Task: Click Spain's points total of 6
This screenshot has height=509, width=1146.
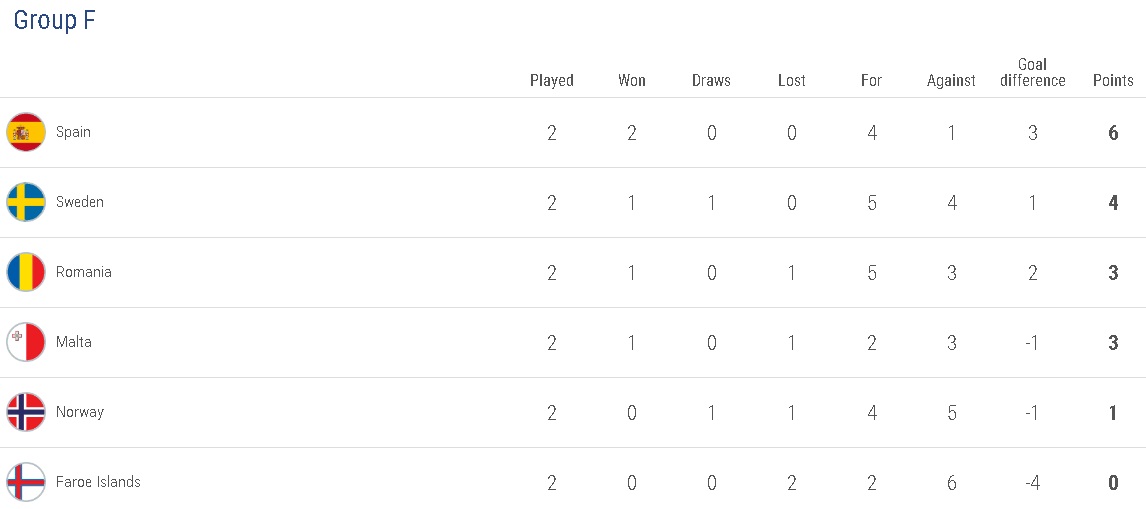Action: click(x=1113, y=132)
